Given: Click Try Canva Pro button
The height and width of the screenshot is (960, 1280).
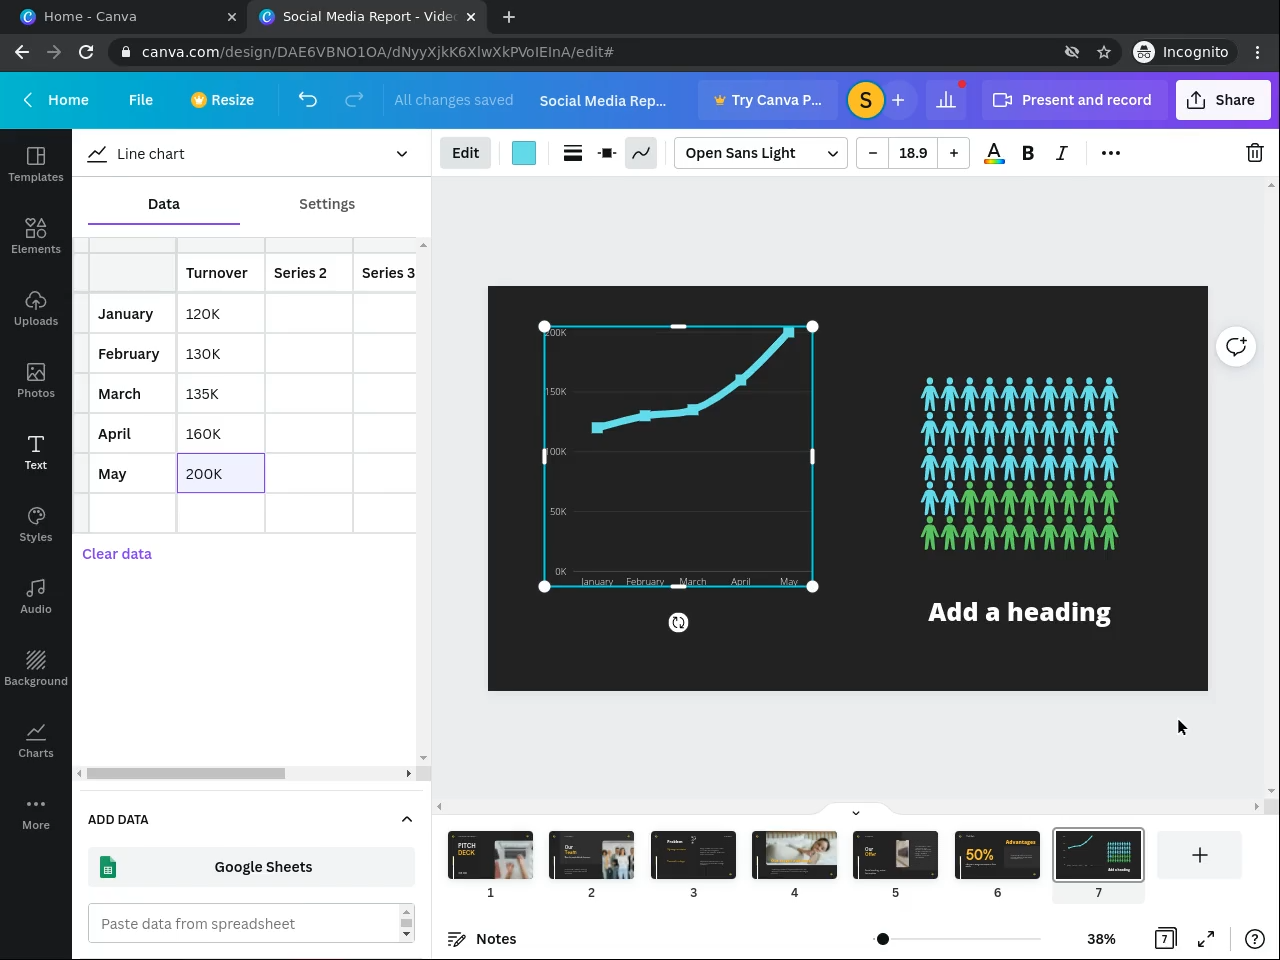Looking at the screenshot, I should (x=768, y=100).
